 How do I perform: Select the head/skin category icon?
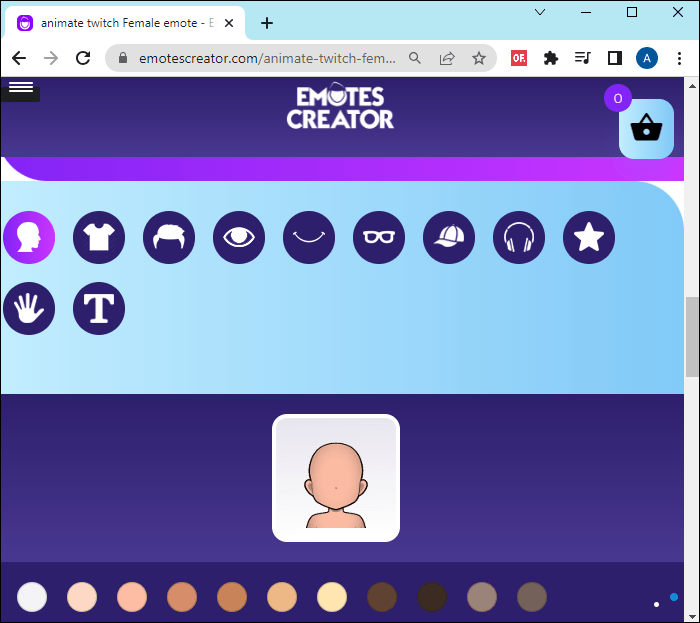29,237
